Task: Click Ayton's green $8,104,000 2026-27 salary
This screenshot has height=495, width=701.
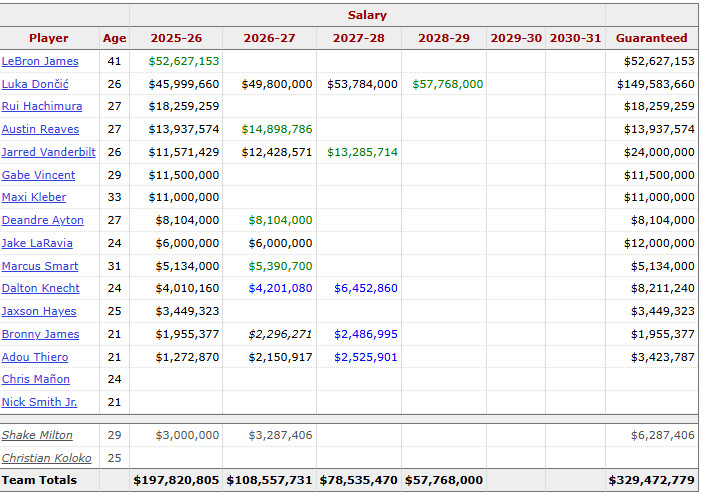Action: (x=280, y=220)
